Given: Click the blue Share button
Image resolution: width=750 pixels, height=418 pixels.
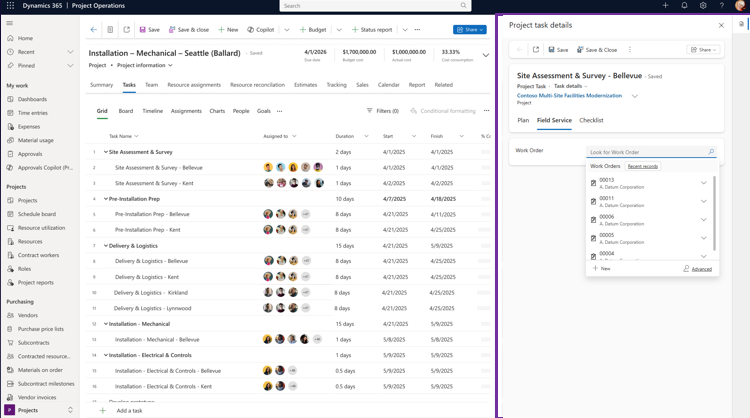Looking at the screenshot, I should pyautogui.click(x=470, y=30).
